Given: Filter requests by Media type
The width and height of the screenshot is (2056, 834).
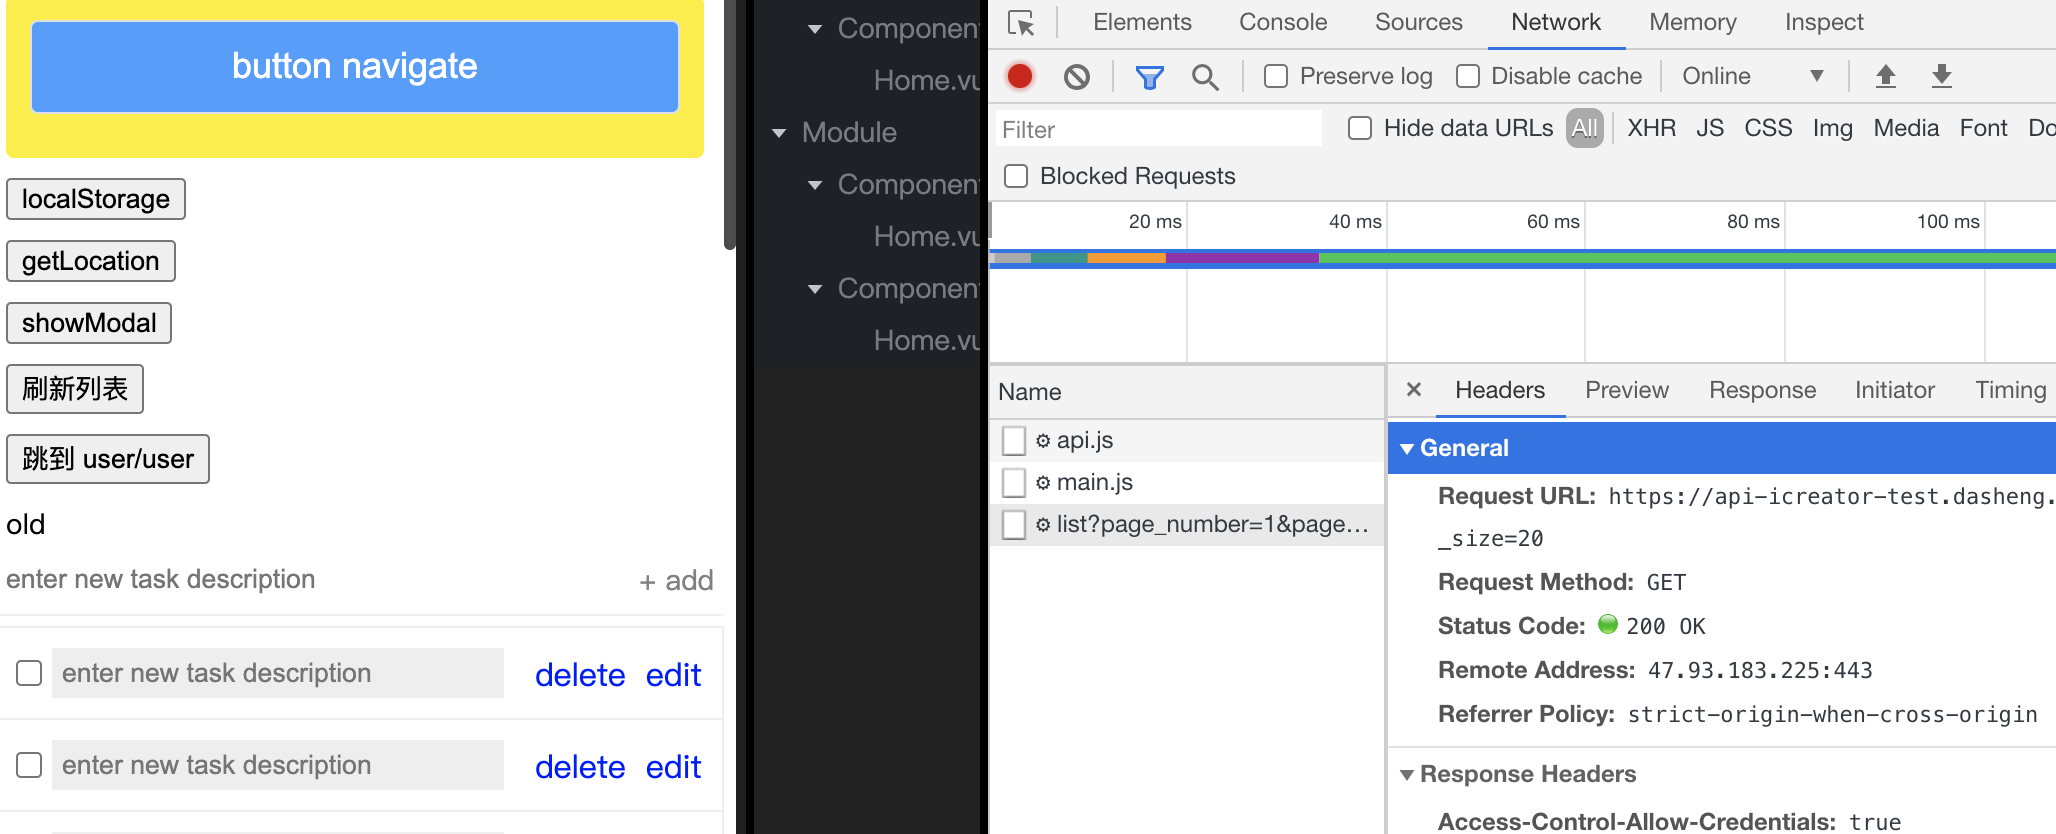Looking at the screenshot, I should [1906, 128].
